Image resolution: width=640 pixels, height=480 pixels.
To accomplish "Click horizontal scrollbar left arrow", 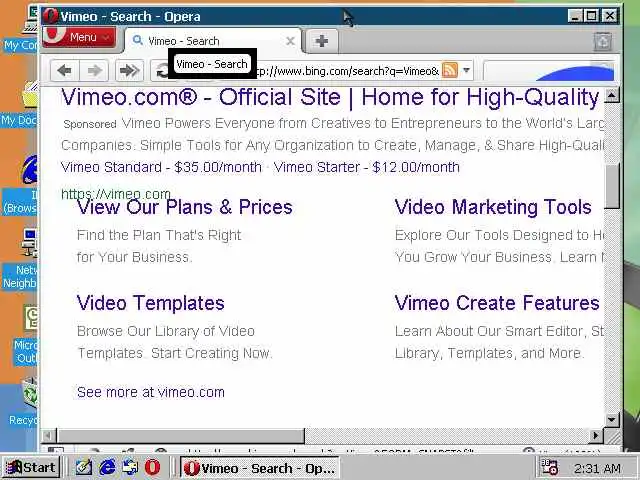I will (49, 436).
